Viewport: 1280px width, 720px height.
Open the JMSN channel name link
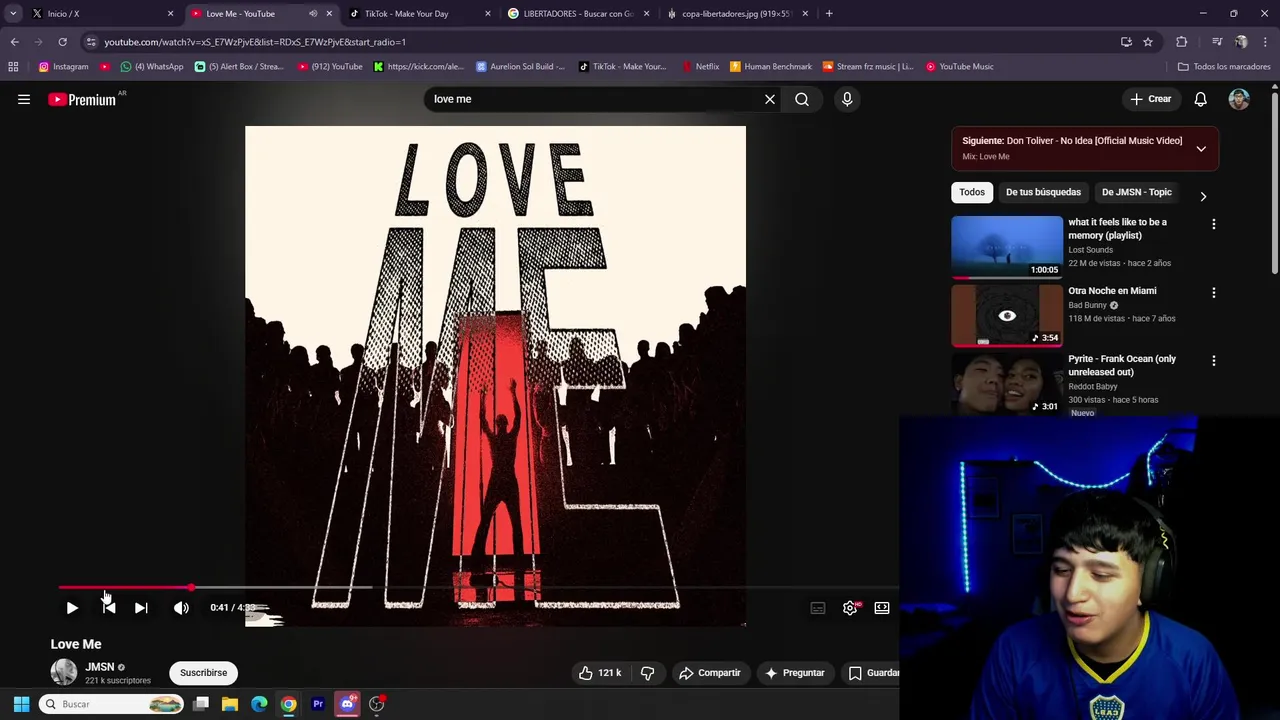(99, 667)
